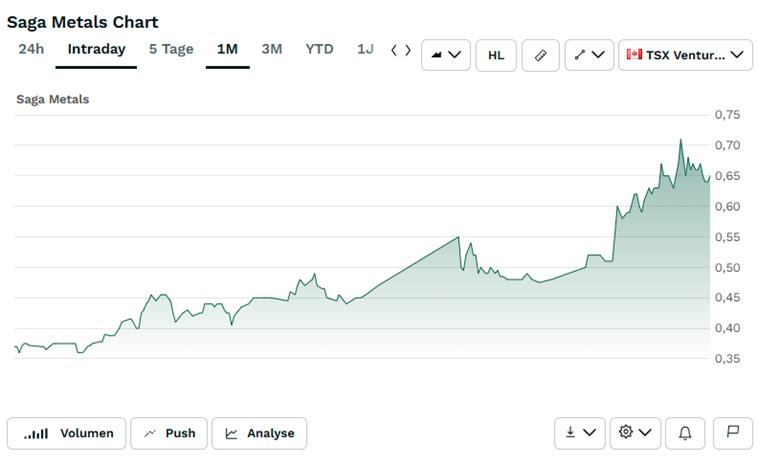Select the Intraday tab

96,49
